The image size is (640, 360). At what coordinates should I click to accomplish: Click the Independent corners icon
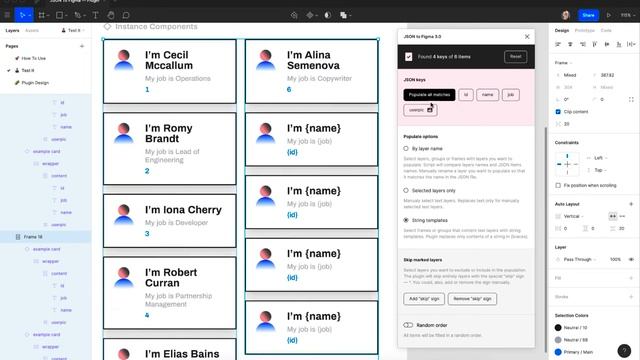tap(631, 100)
